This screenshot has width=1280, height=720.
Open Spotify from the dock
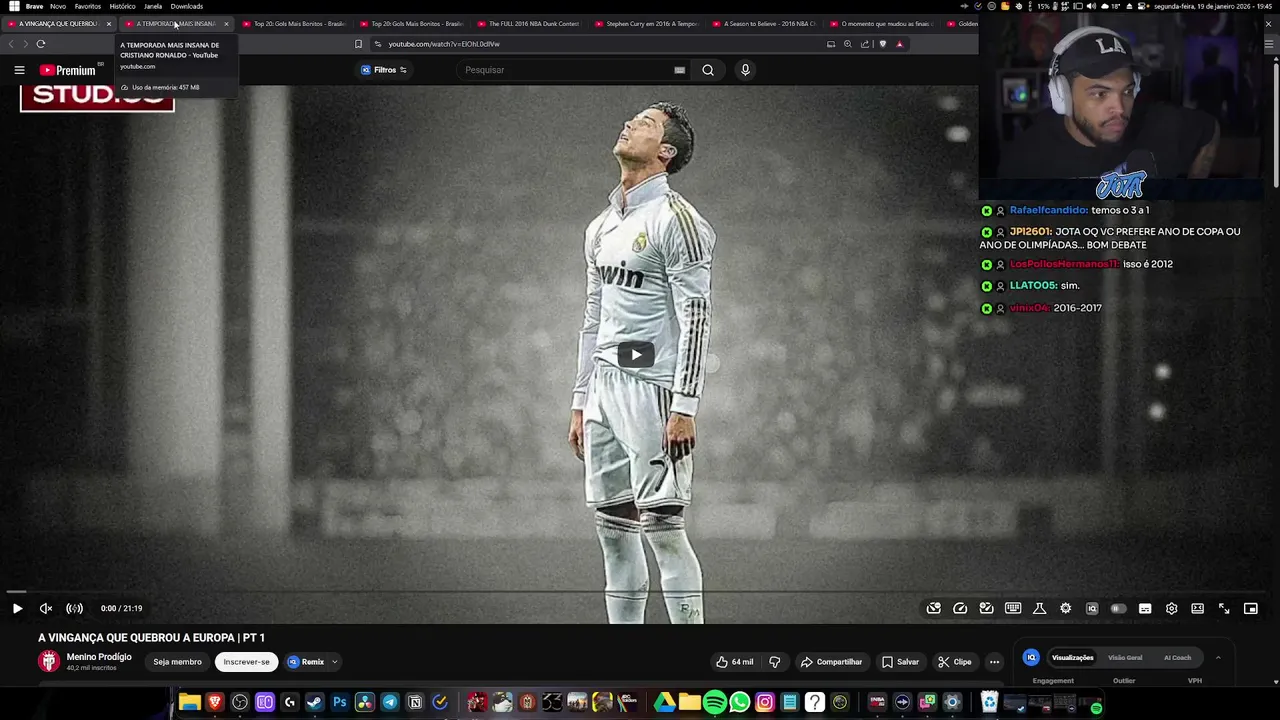(x=715, y=703)
